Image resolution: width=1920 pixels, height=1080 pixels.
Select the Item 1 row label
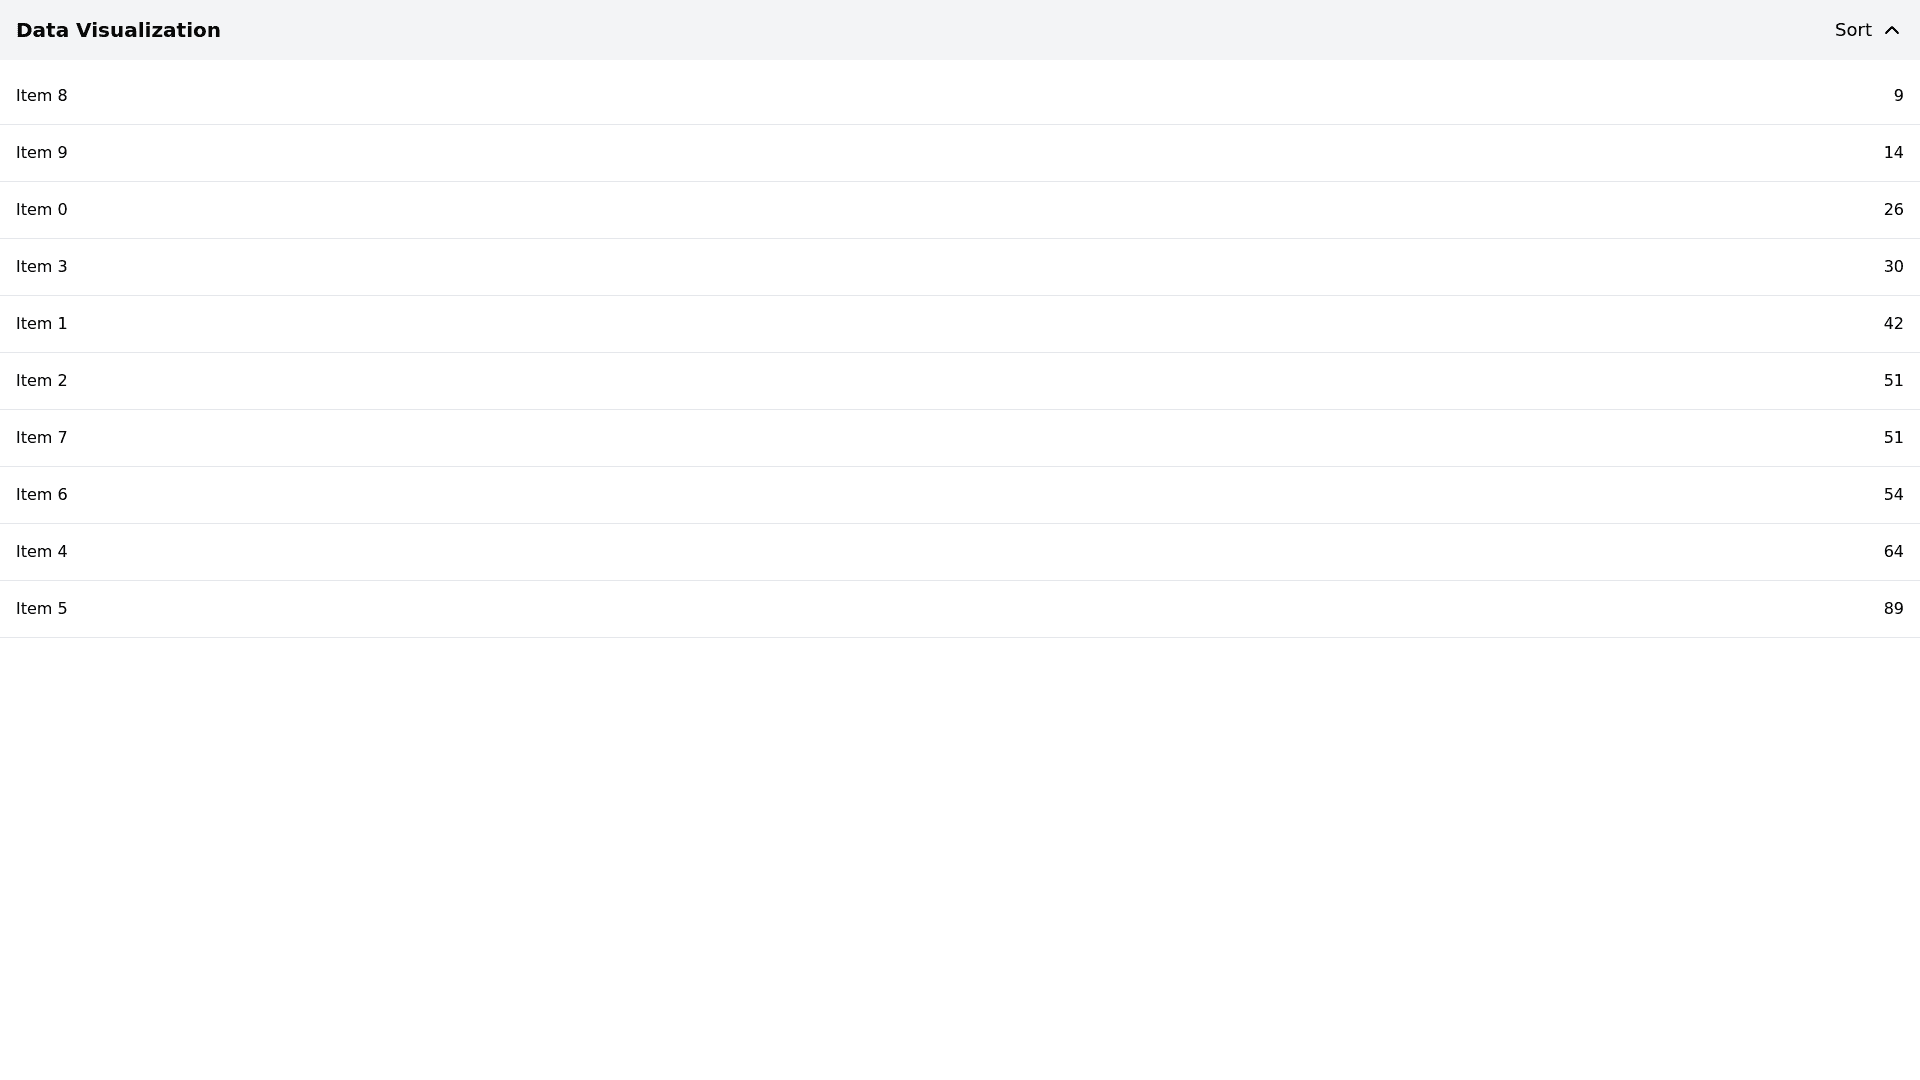pyautogui.click(x=42, y=324)
